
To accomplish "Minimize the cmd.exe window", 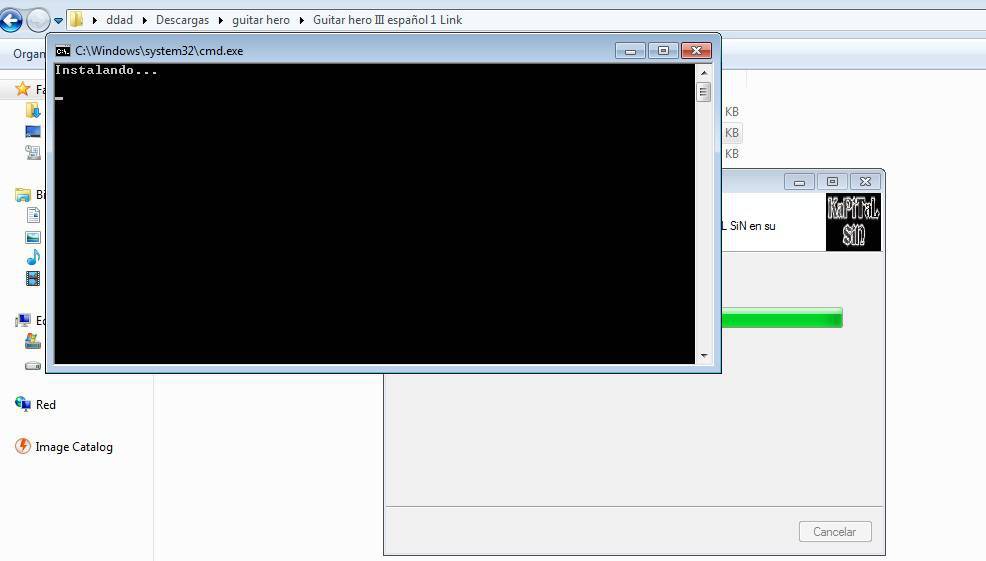I will 630,51.
